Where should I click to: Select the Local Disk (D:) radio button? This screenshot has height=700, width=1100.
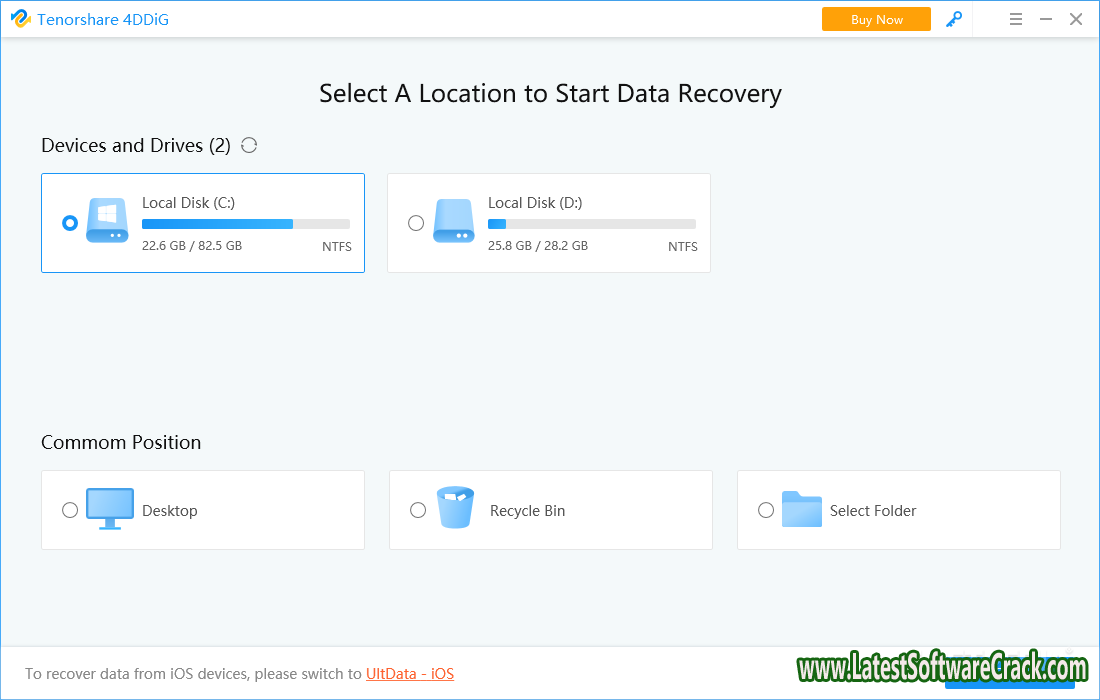pos(416,223)
